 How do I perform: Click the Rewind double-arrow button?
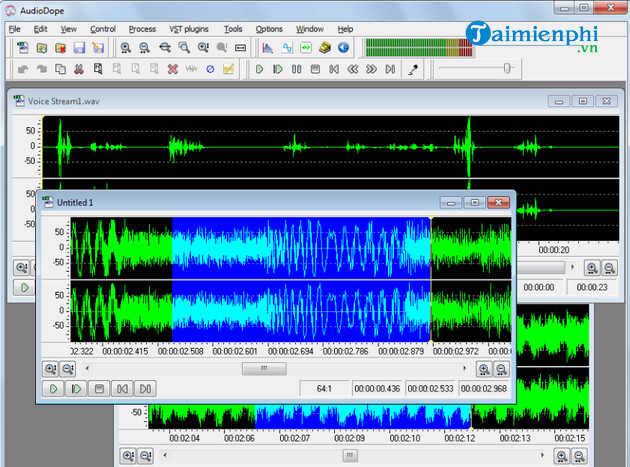coord(352,69)
